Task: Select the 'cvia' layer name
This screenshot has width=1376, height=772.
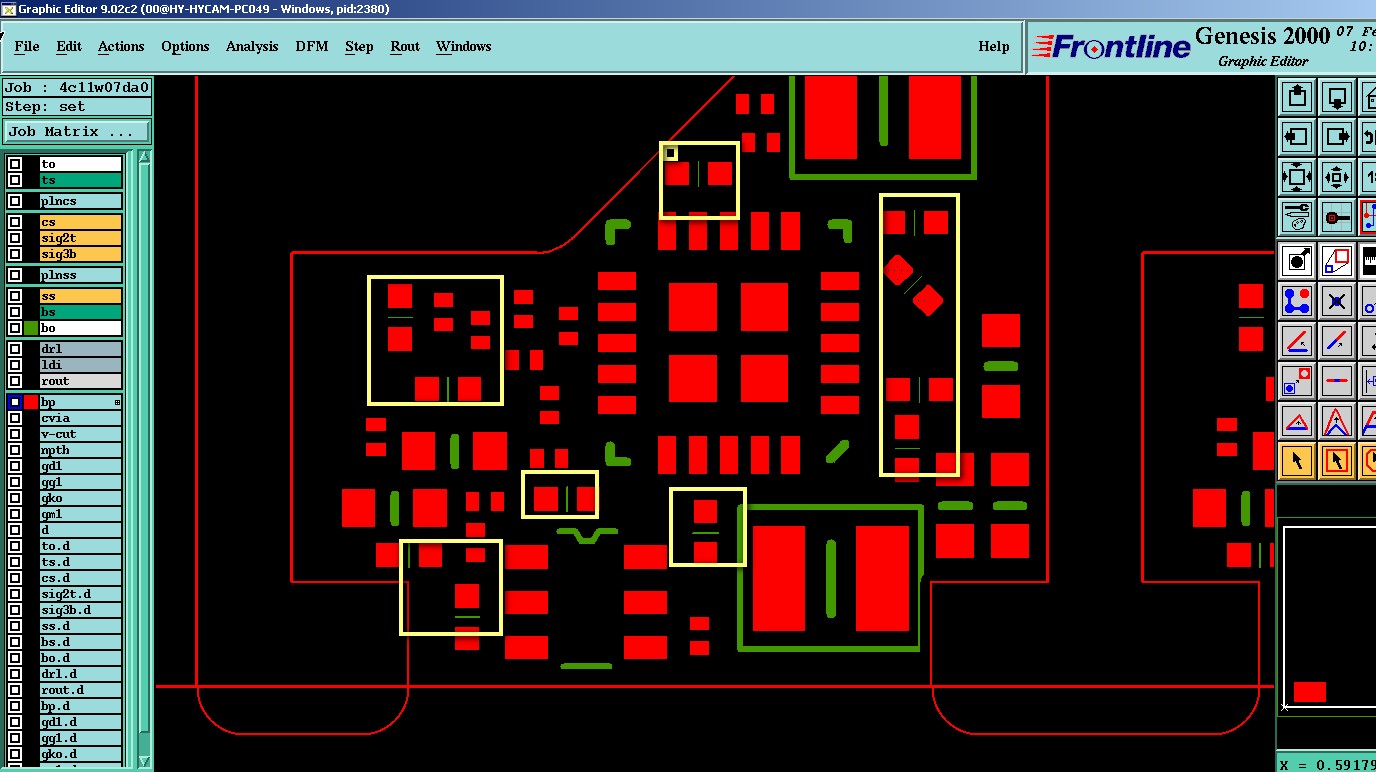Action: (80, 418)
